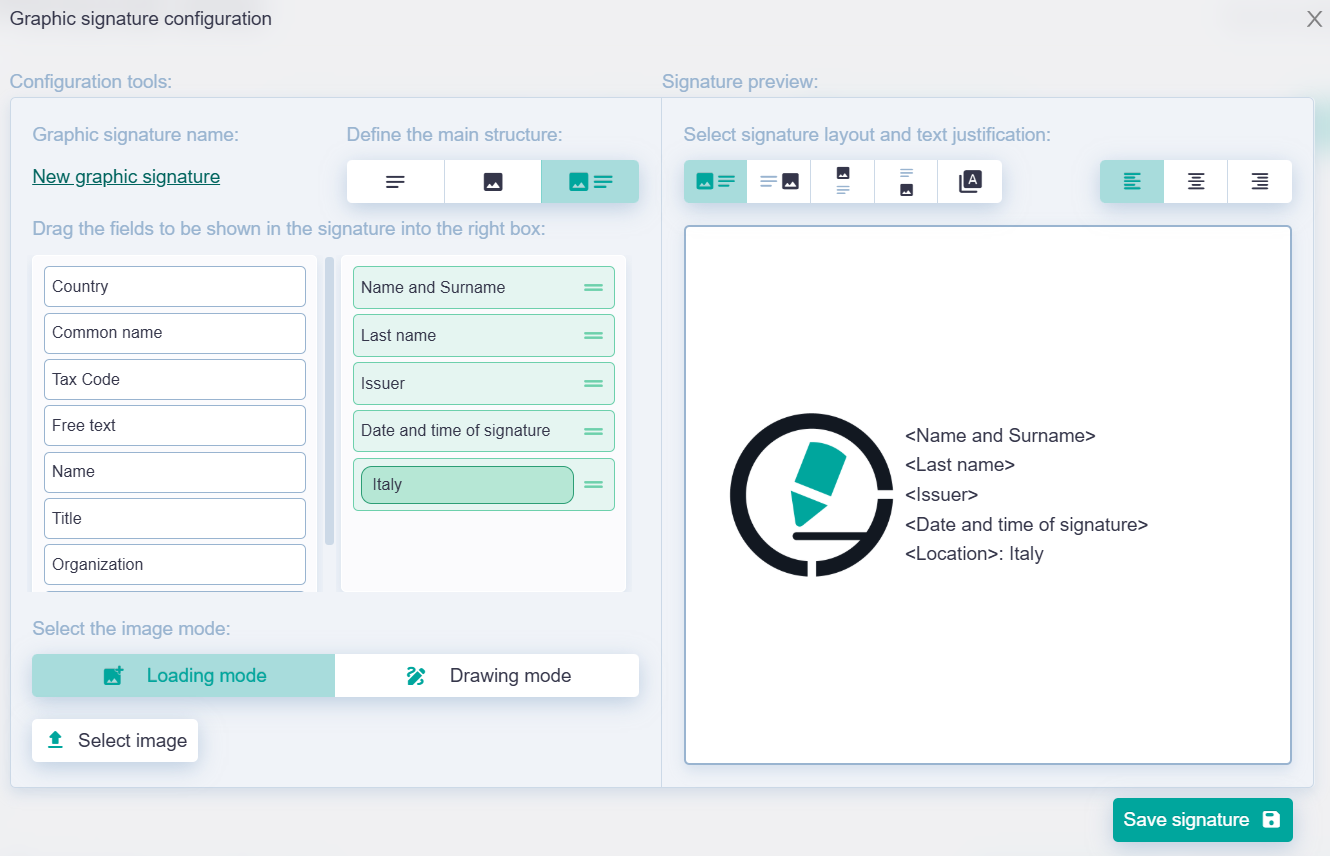The image size is (1330, 856).
Task: Switch to Loading mode
Action: (x=184, y=676)
